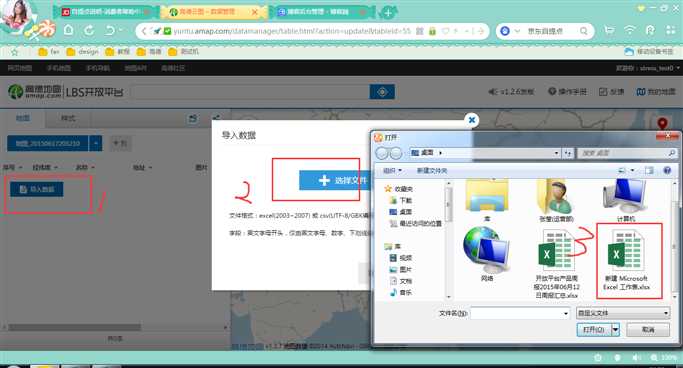Toggle the preview pane icon in dialog

coord(649,170)
